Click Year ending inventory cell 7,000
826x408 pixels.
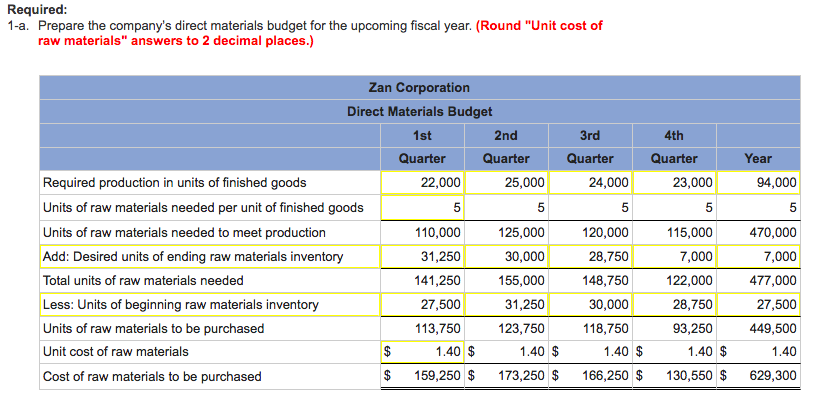point(758,257)
